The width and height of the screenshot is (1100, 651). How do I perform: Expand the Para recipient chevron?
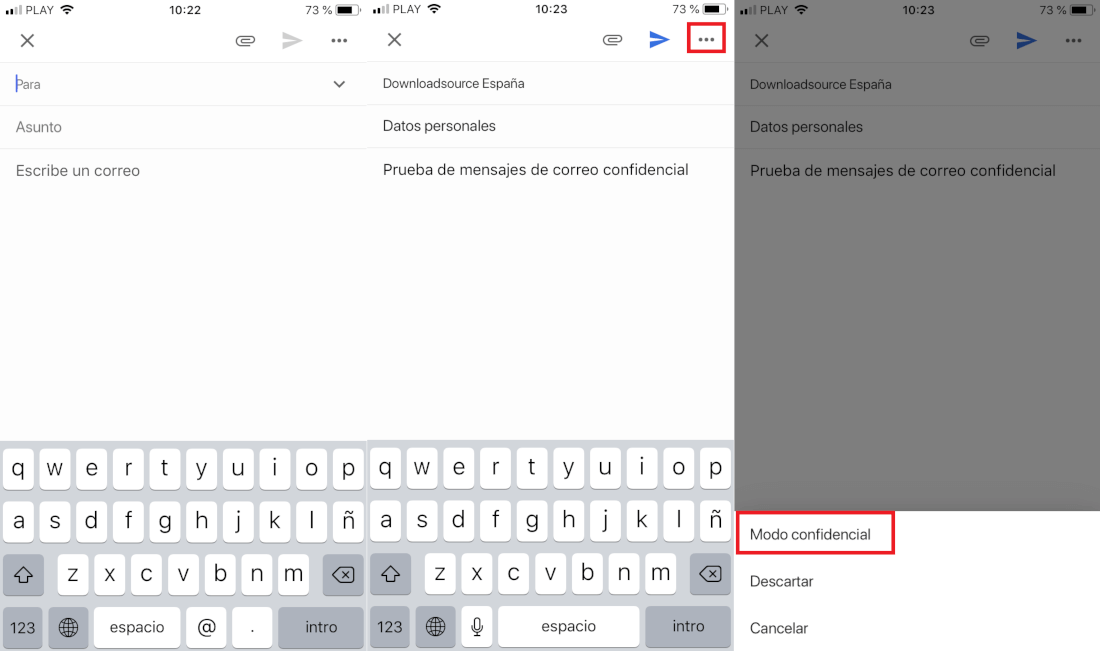click(x=339, y=84)
